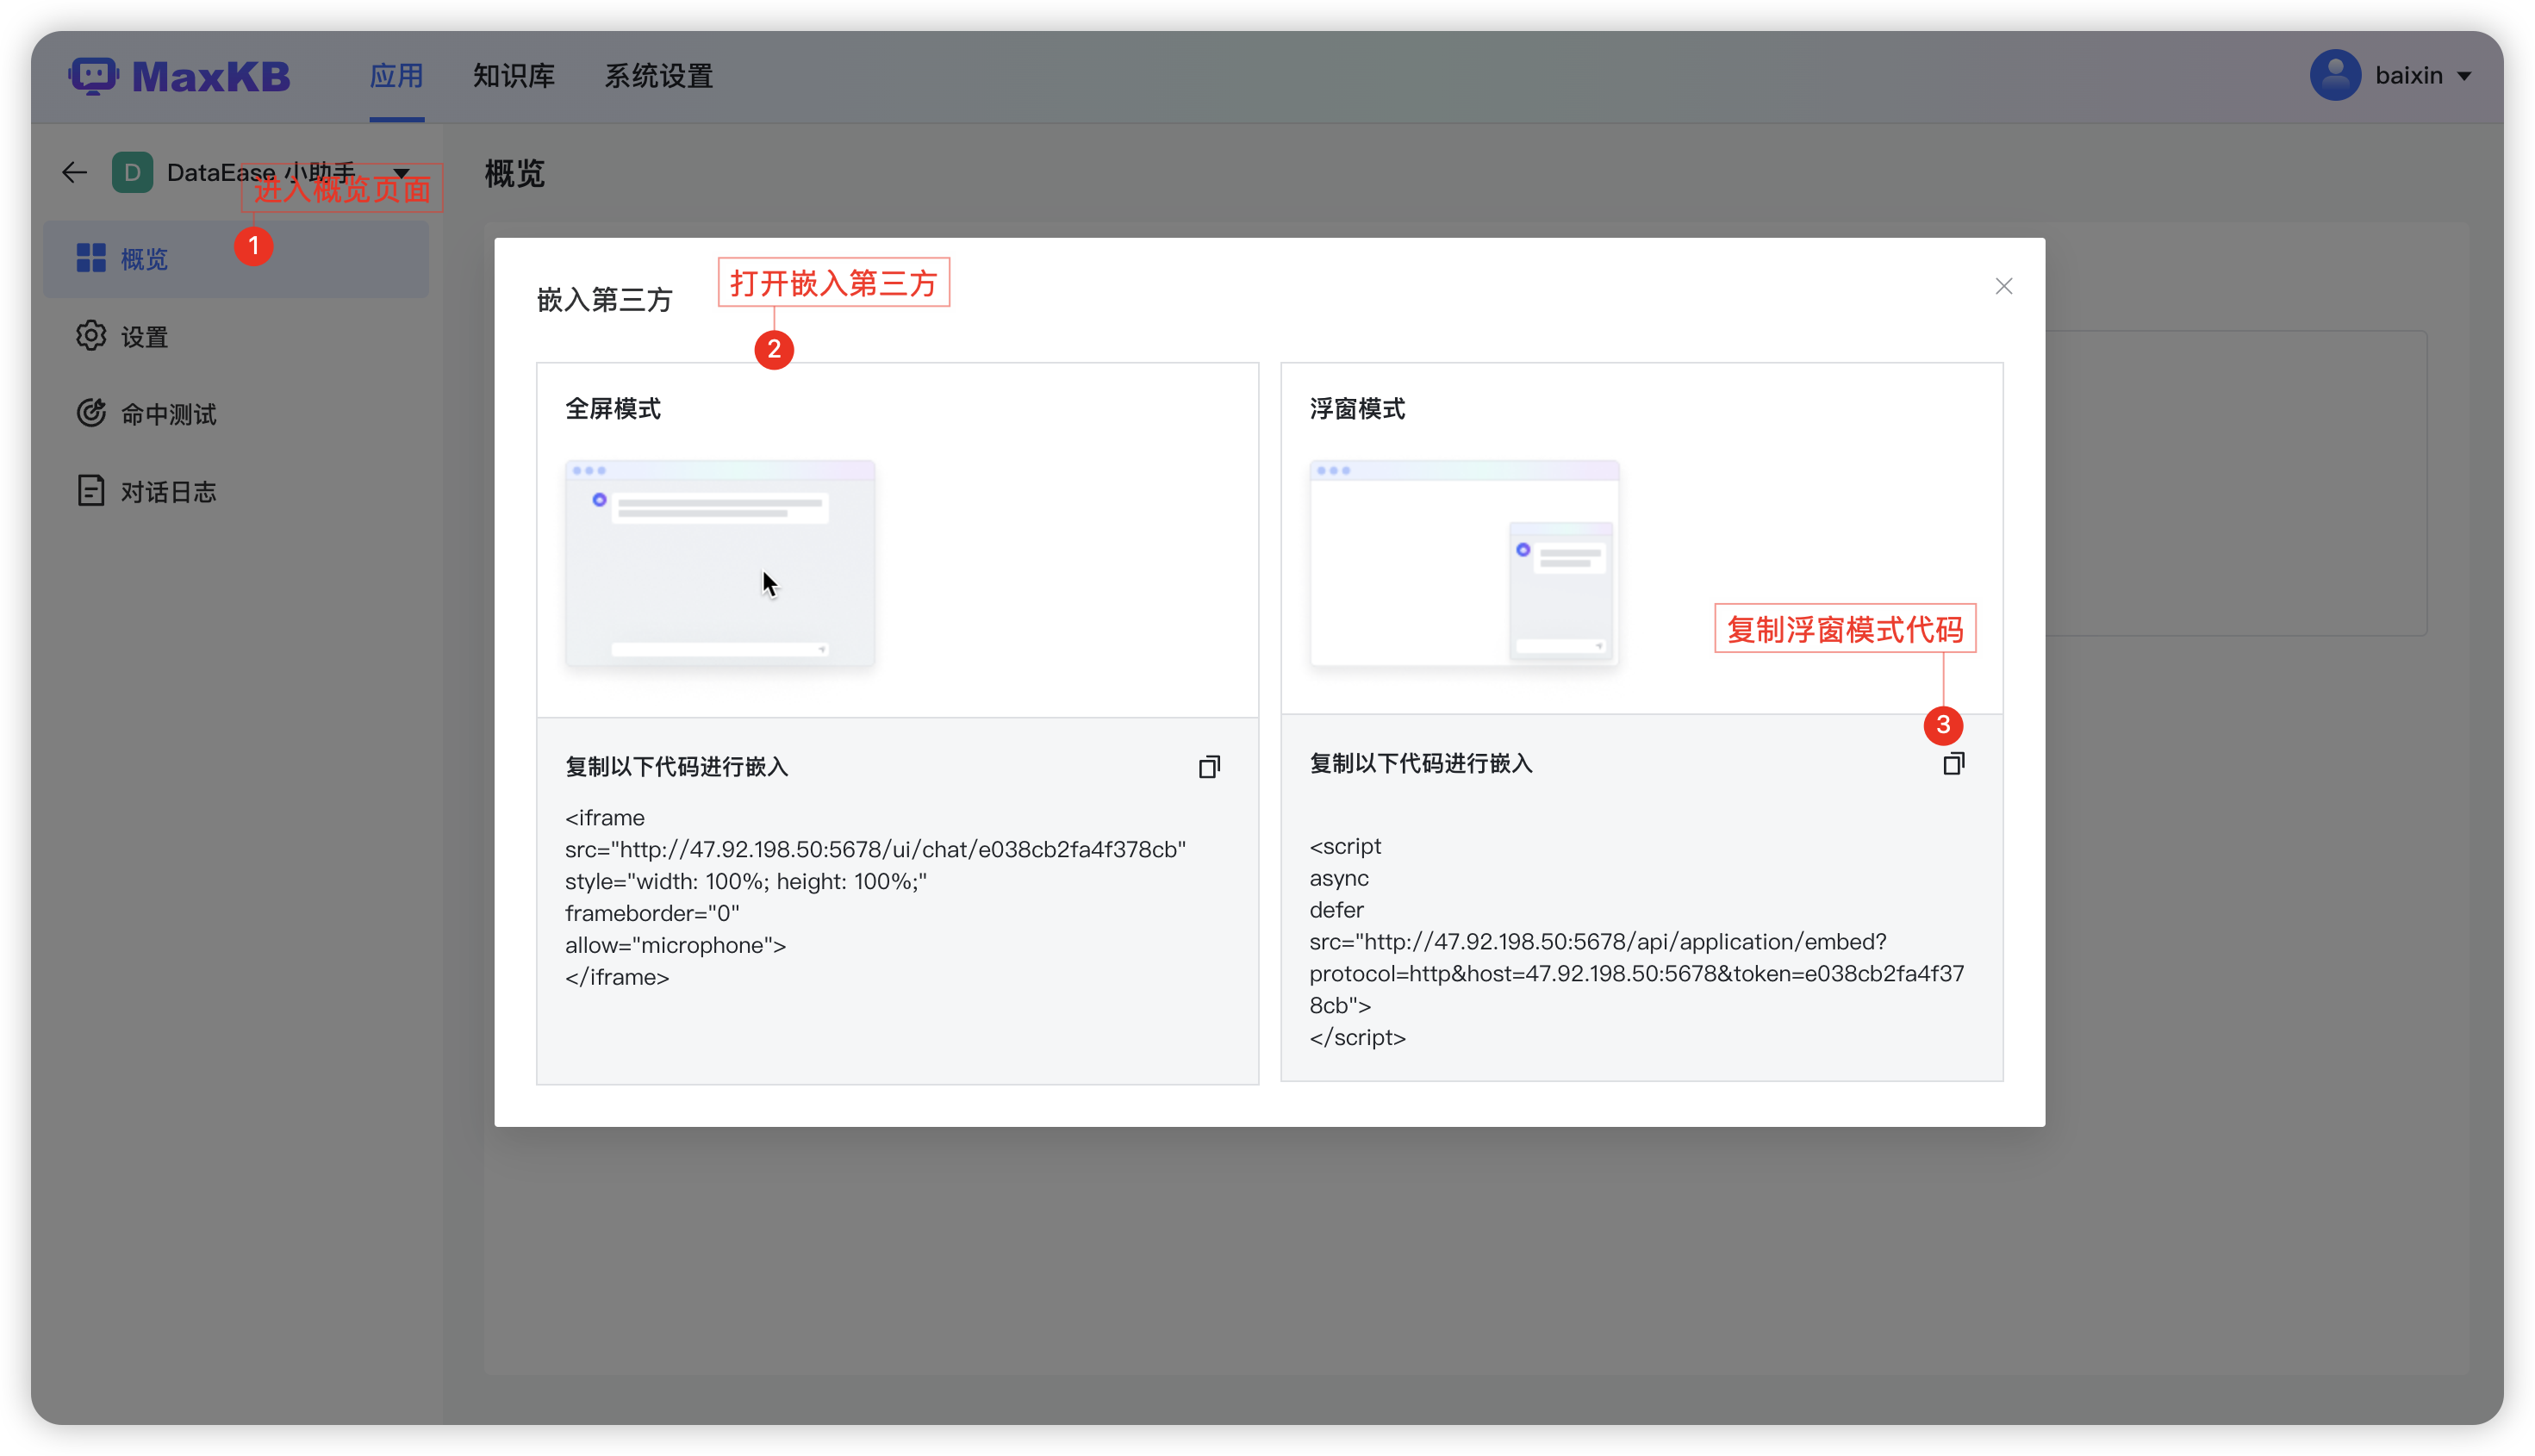
Task: Close the 嵌入第三方 dialog
Action: [x=2003, y=286]
